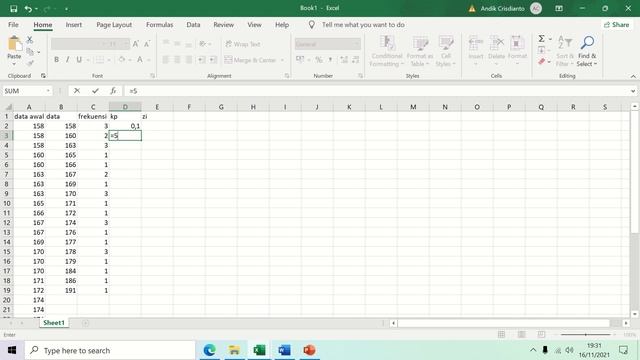Viewport: 640px width, 360px height.
Task: Cancel the formula entry with the X icon
Action: point(77,91)
